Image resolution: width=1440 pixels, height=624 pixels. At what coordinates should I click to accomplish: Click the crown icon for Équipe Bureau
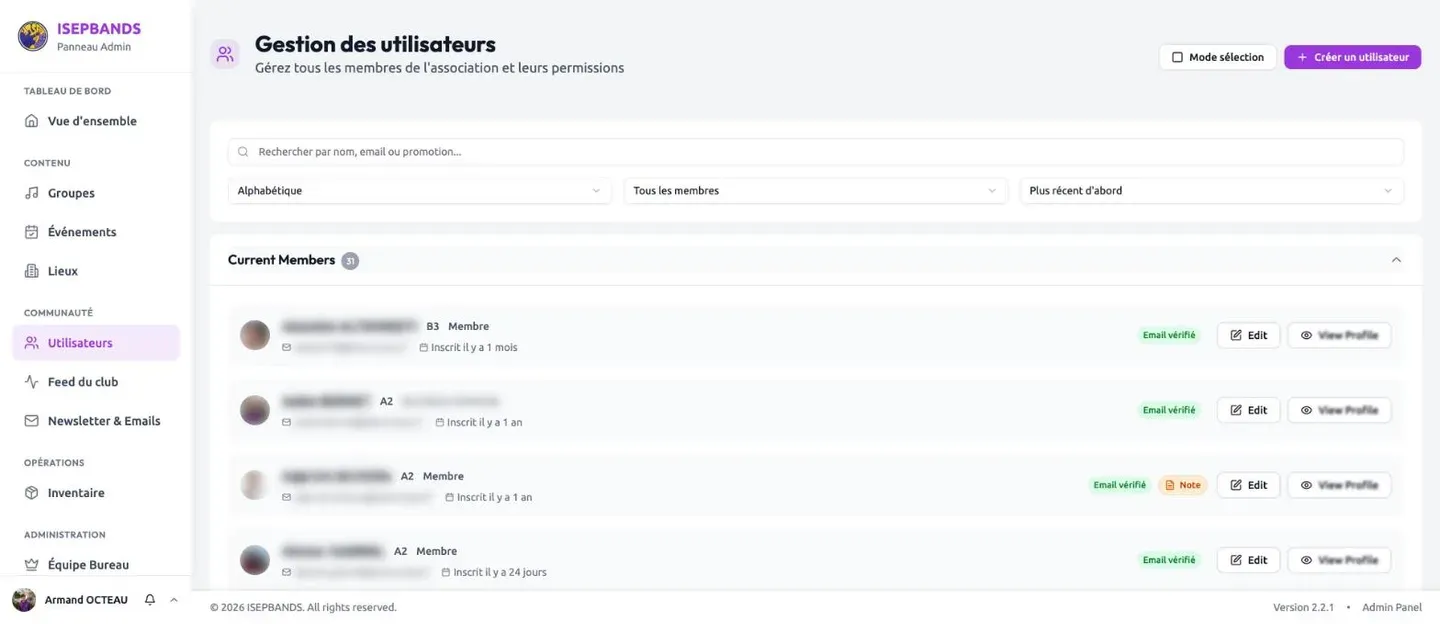(x=32, y=565)
